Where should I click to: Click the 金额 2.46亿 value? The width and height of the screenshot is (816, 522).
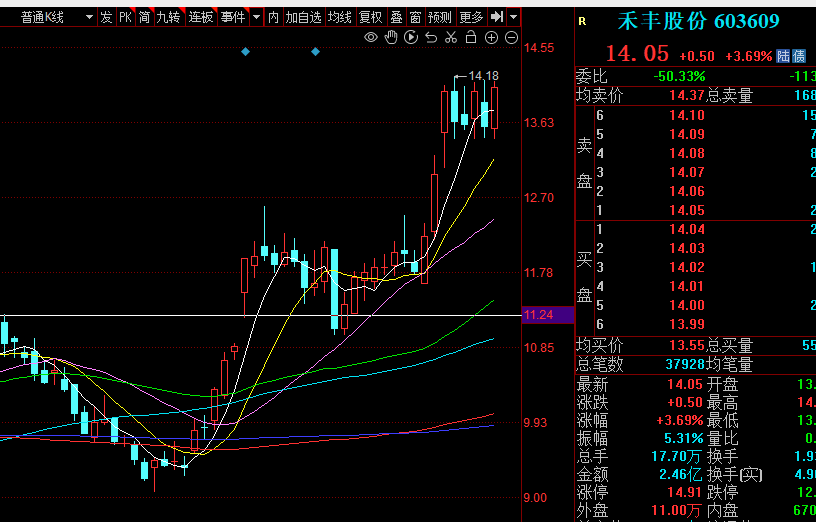(681, 474)
